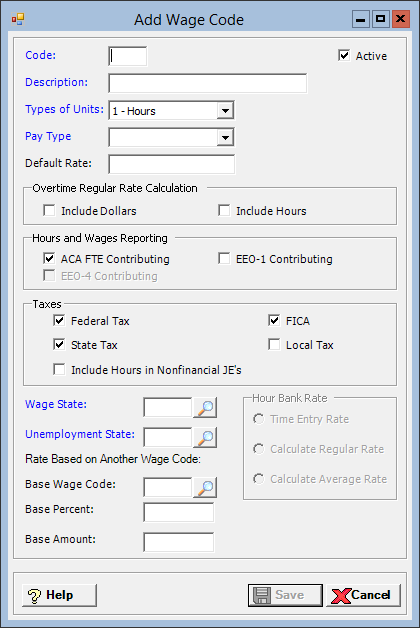This screenshot has width=420, height=628.
Task: Click into the Description text field
Action: (x=207, y=83)
